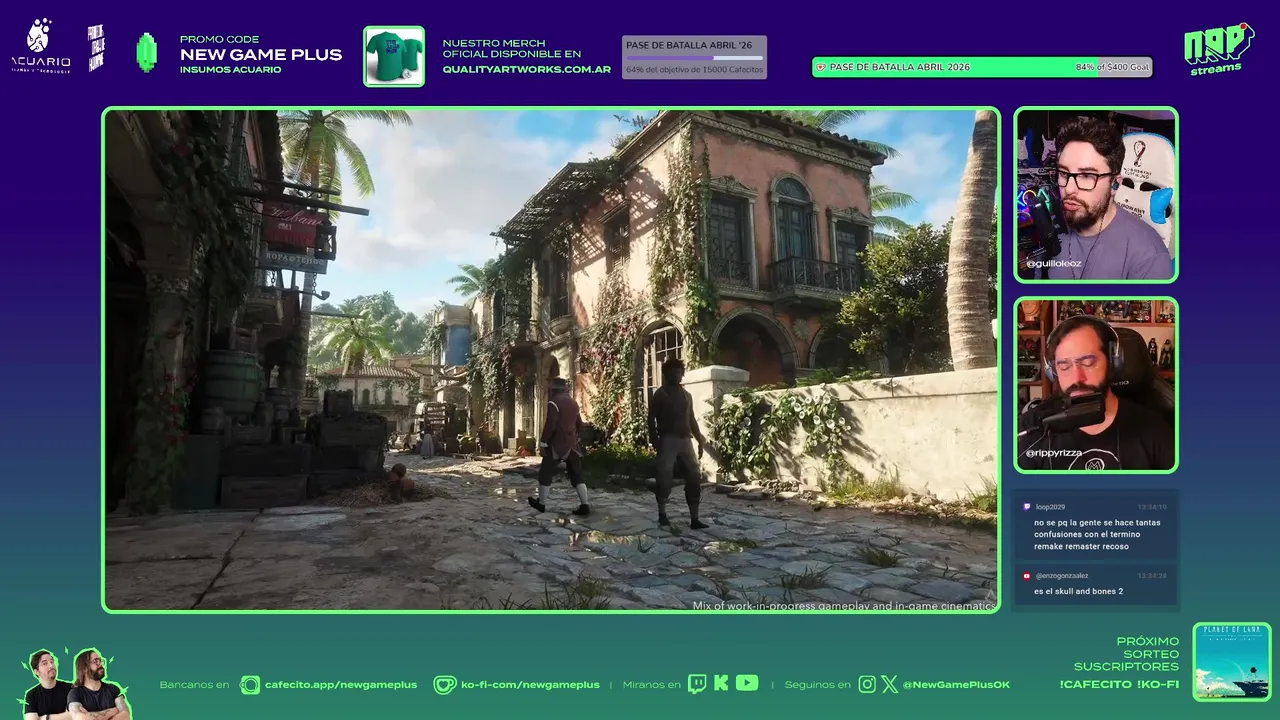Click the Miranos en label
Viewport: 1280px width, 720px height.
pos(651,685)
